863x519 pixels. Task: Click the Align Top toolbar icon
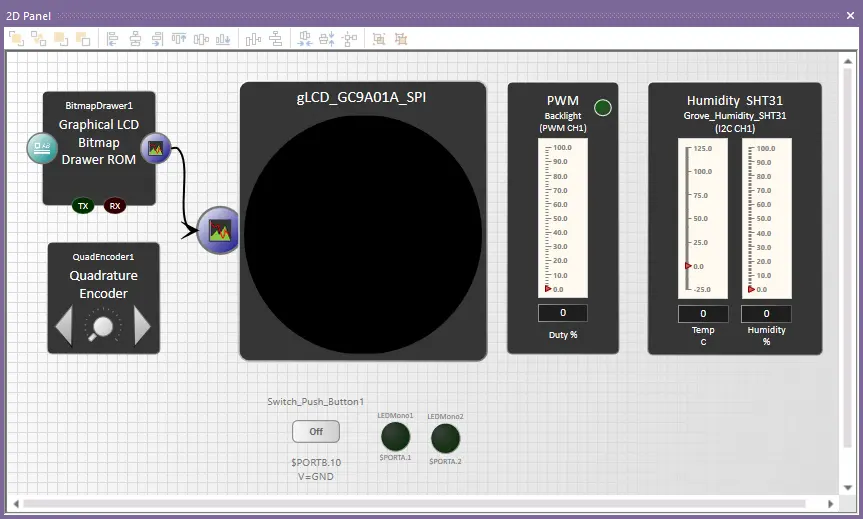(179, 39)
